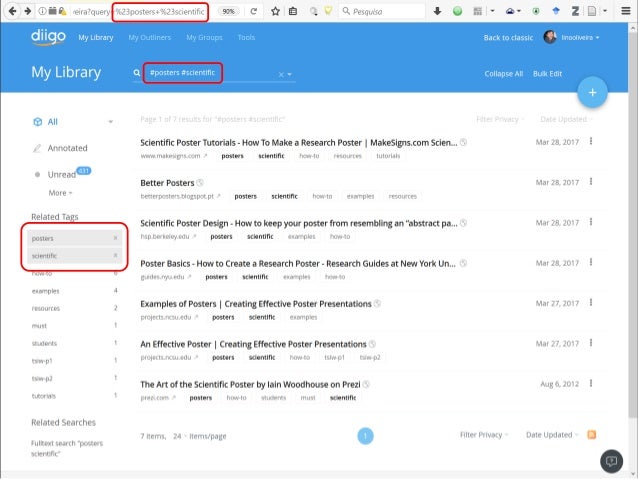638x479 pixels.
Task: Click the browser address URL field
Action: click(x=138, y=11)
